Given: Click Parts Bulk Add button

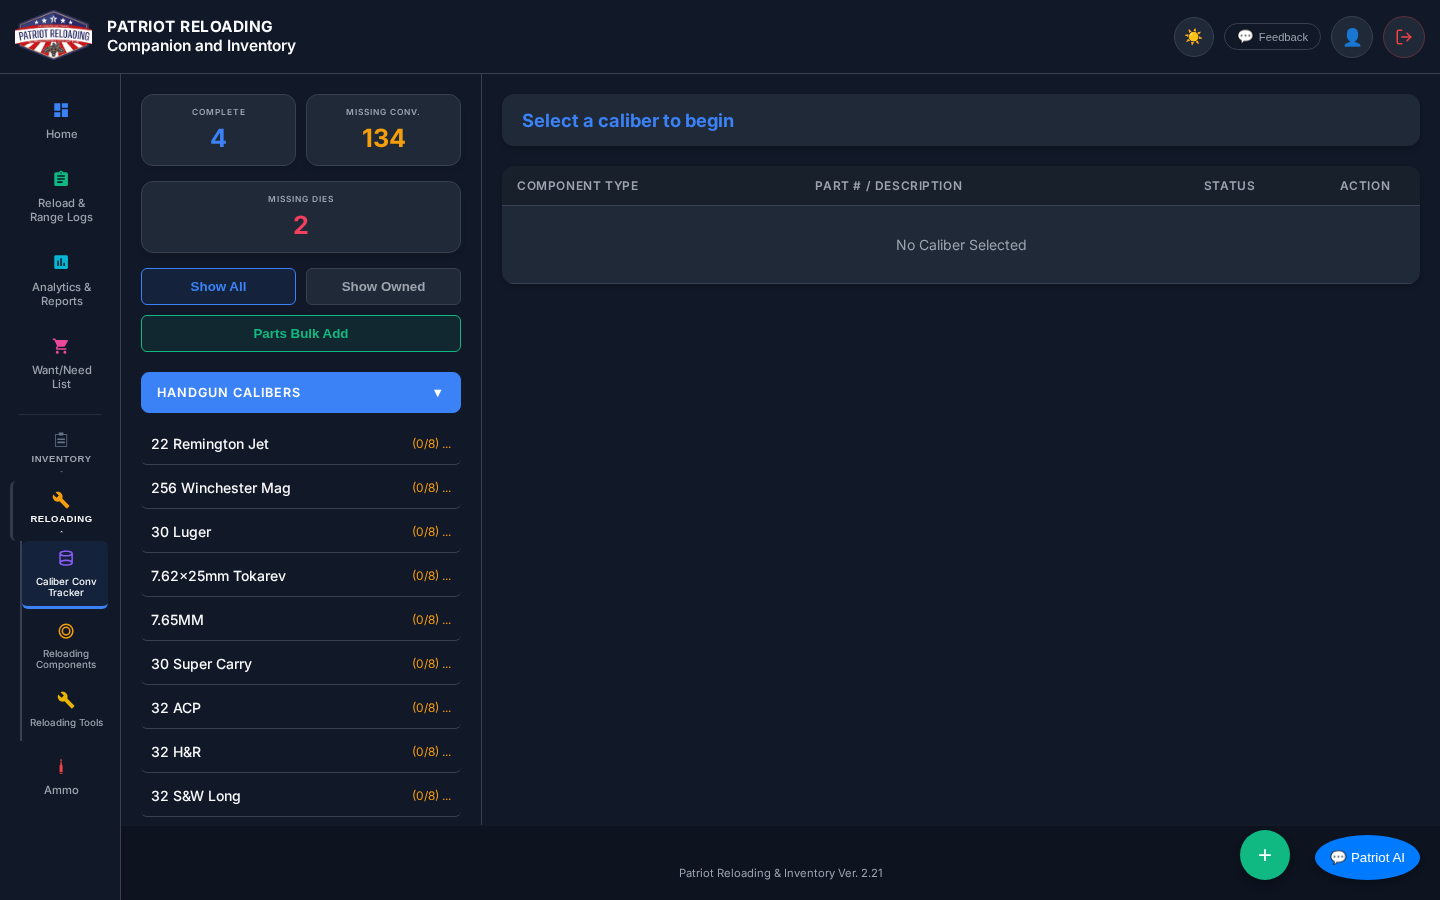Looking at the screenshot, I should tap(301, 334).
